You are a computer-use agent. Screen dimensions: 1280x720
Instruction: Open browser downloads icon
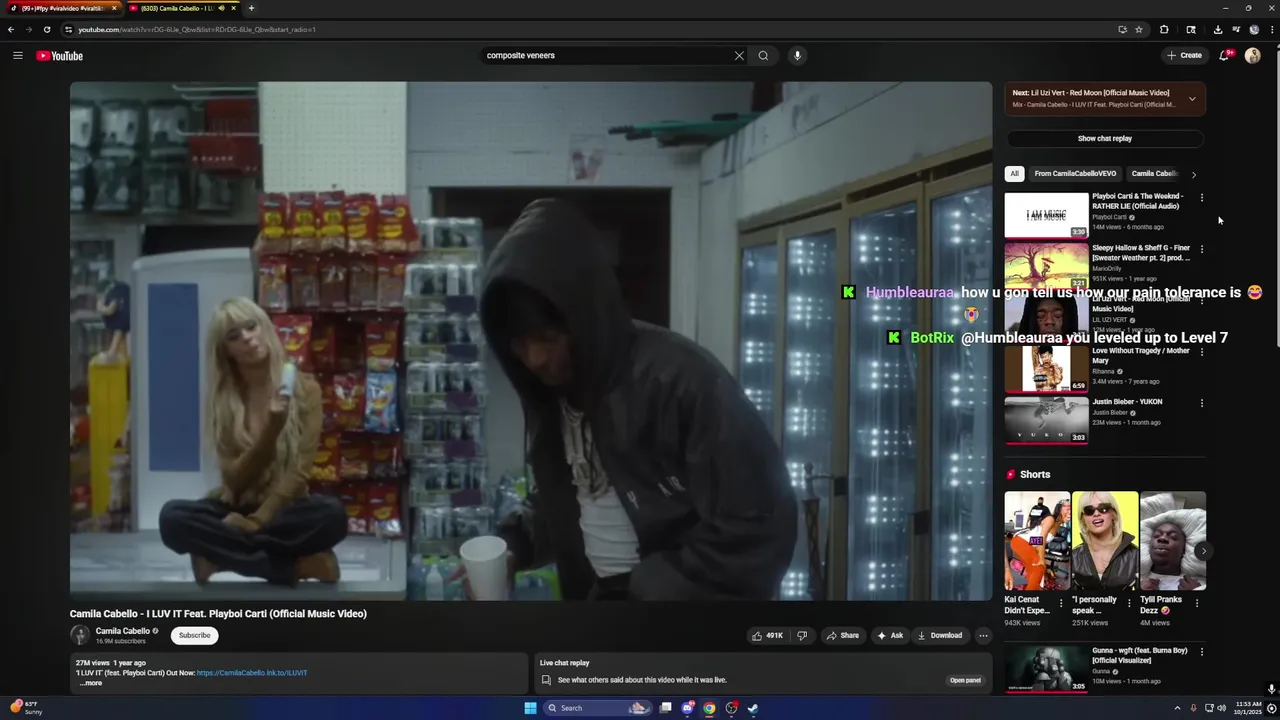point(1217,29)
